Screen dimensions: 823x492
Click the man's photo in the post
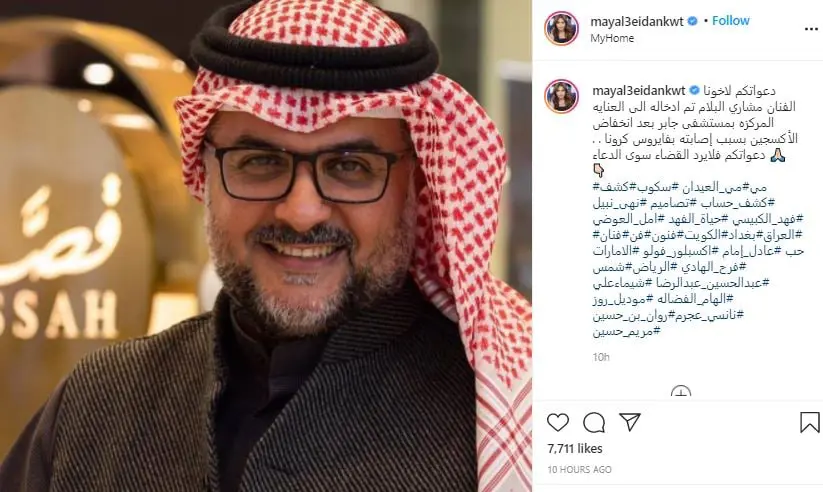pyautogui.click(x=266, y=246)
